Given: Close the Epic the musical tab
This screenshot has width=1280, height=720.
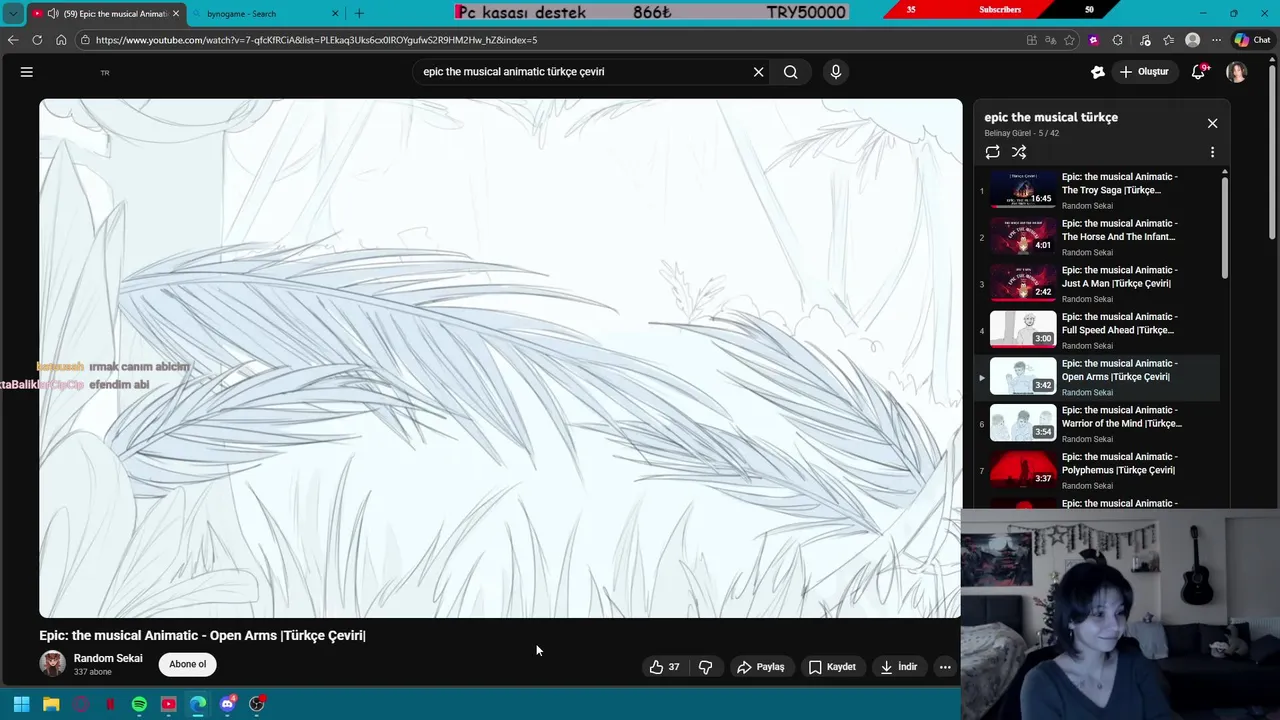Looking at the screenshot, I should pyautogui.click(x=176, y=14).
